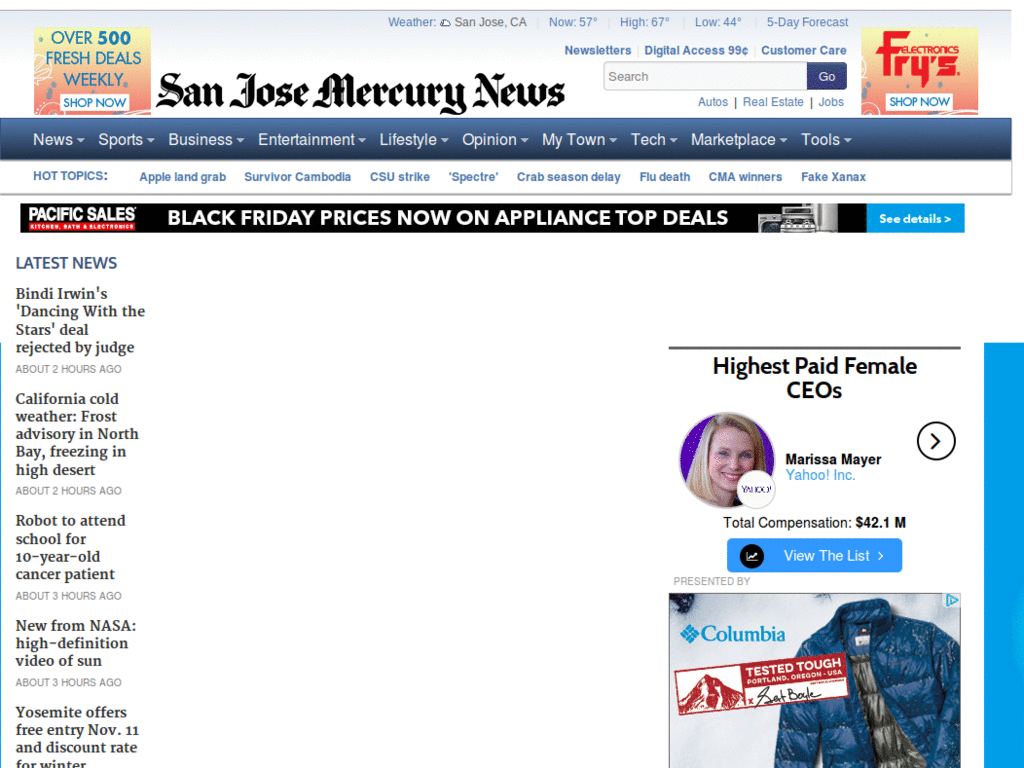The height and width of the screenshot is (768, 1024).
Task: Open the Autos link
Action: (x=712, y=102)
